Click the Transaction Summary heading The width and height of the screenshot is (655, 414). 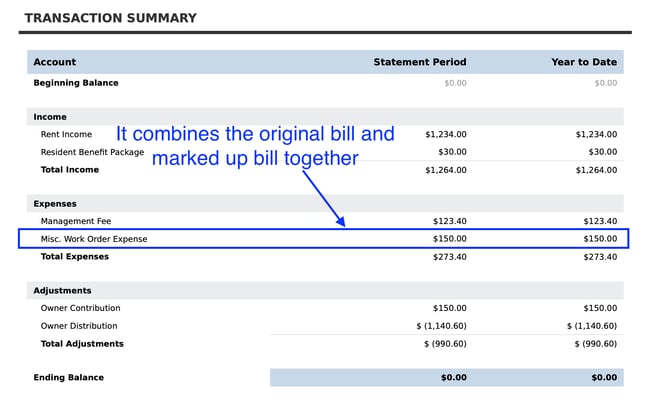point(110,18)
